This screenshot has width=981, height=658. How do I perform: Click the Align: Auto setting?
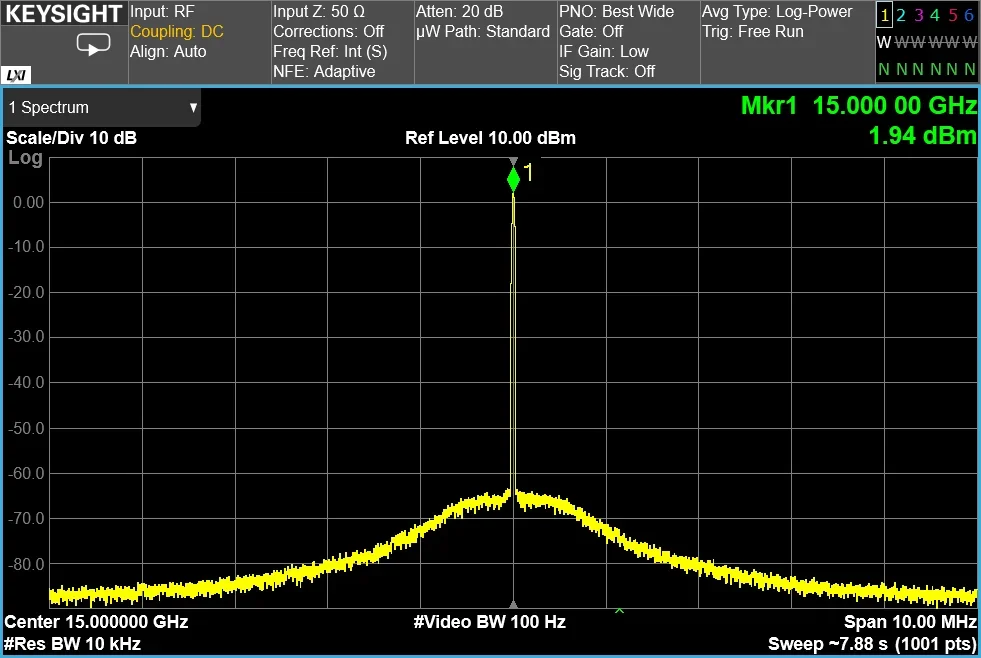(x=168, y=52)
